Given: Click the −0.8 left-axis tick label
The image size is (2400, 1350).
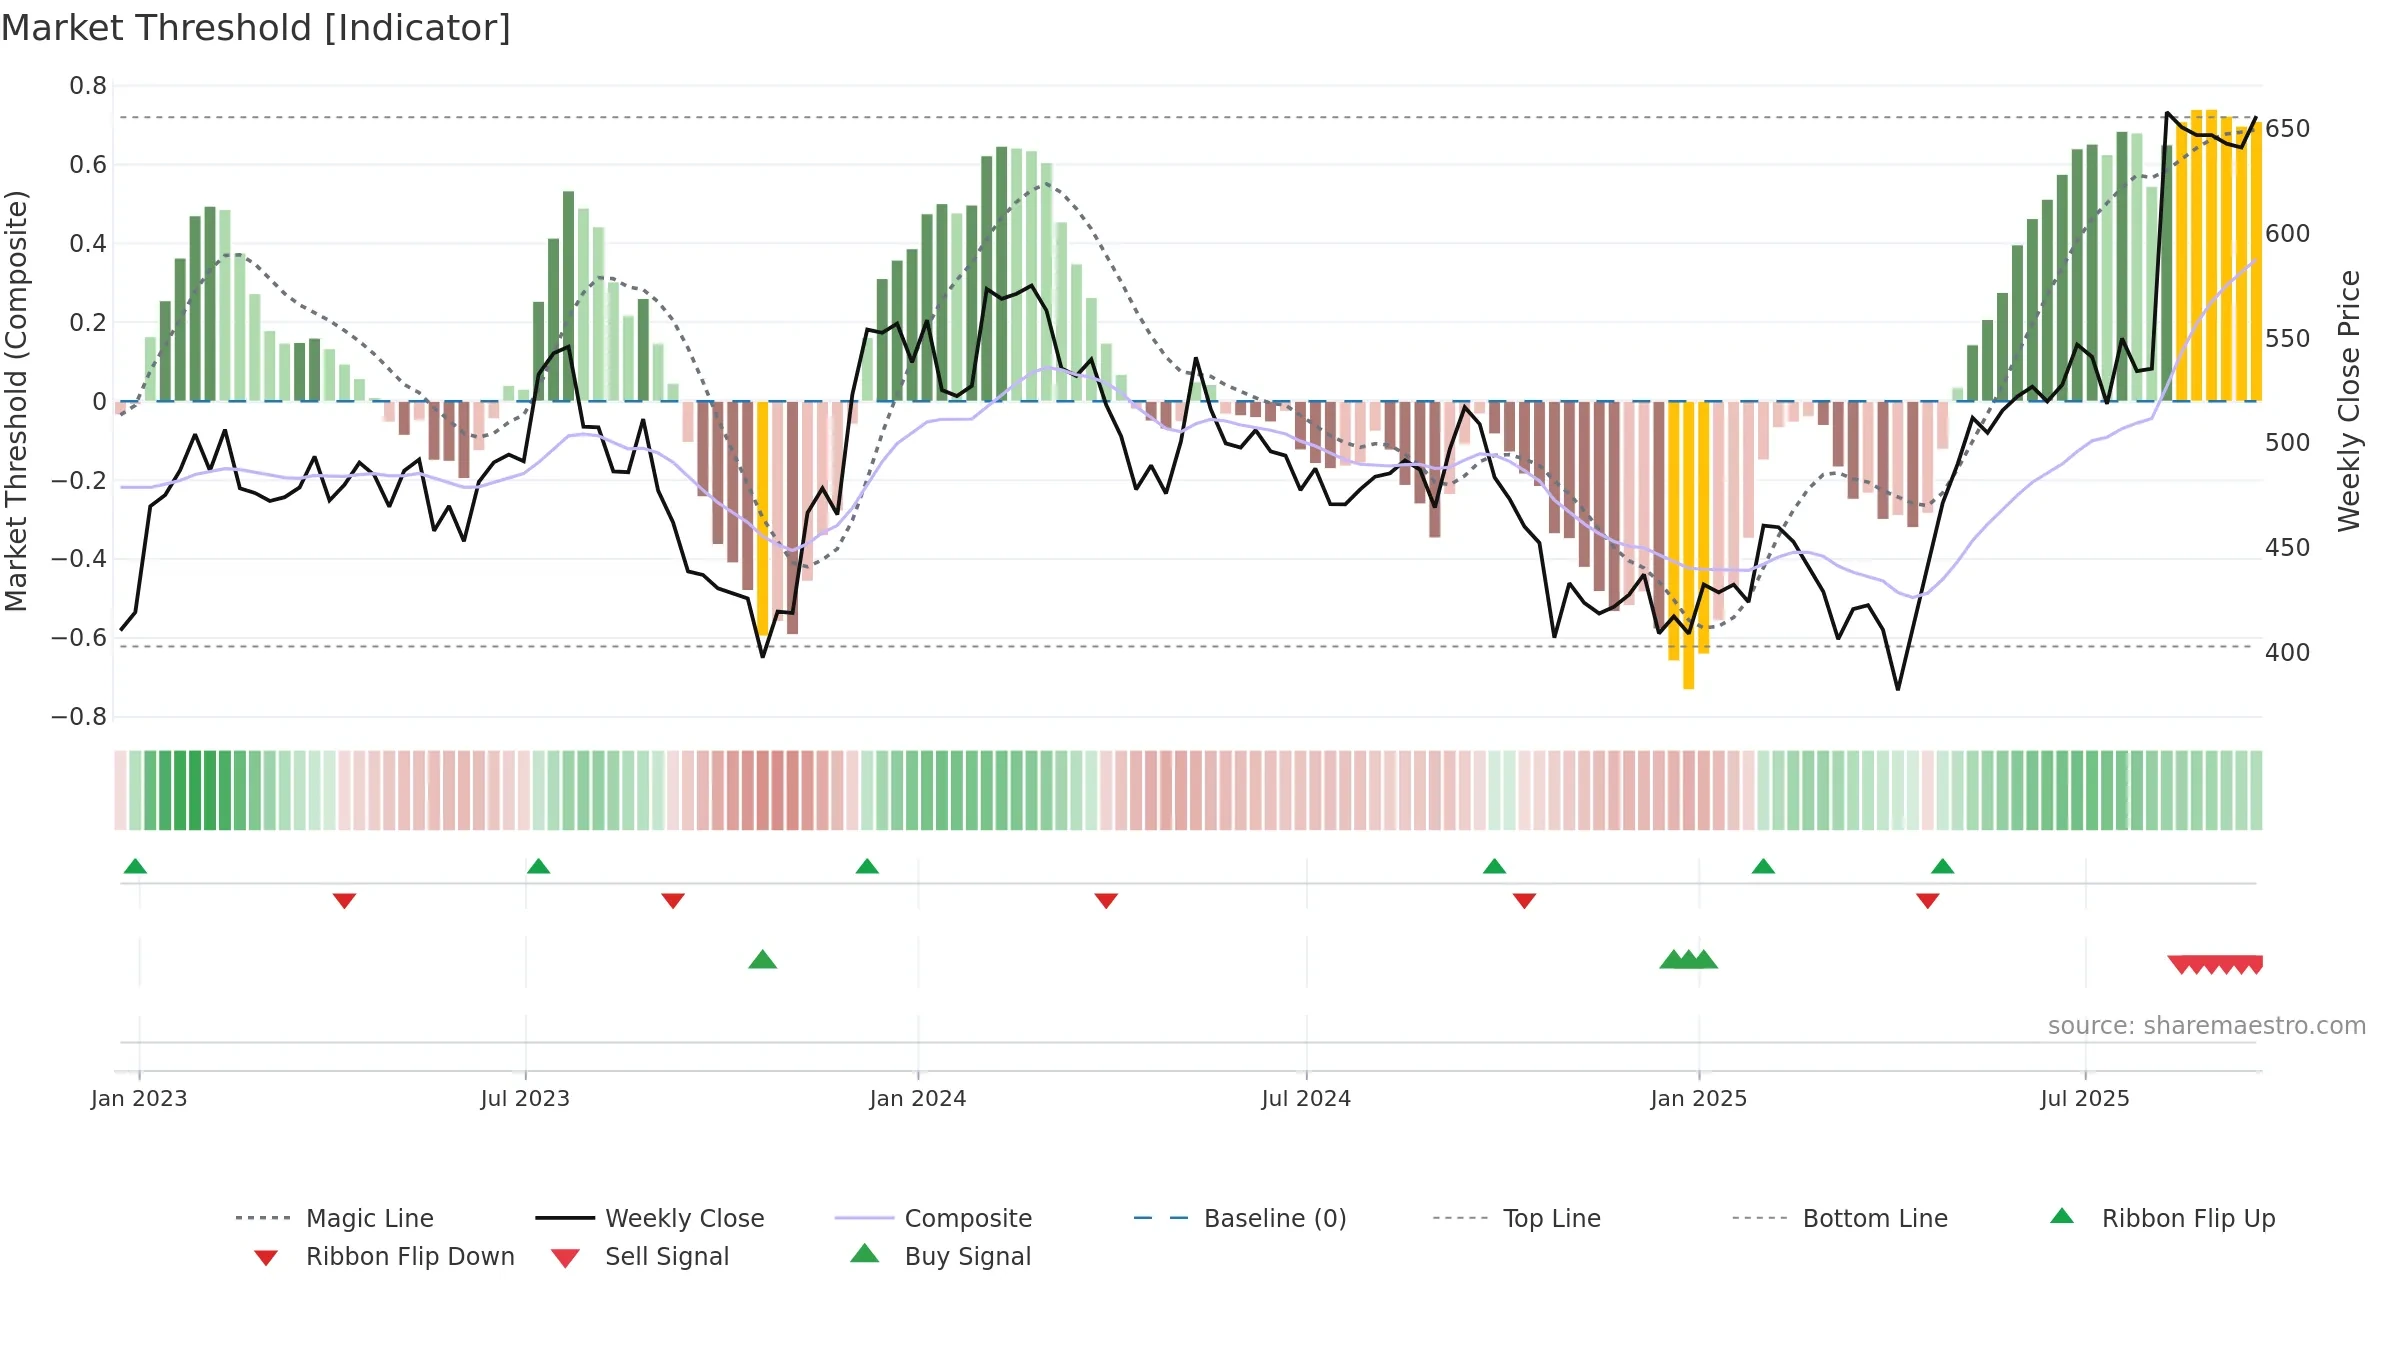Looking at the screenshot, I should tap(79, 717).
